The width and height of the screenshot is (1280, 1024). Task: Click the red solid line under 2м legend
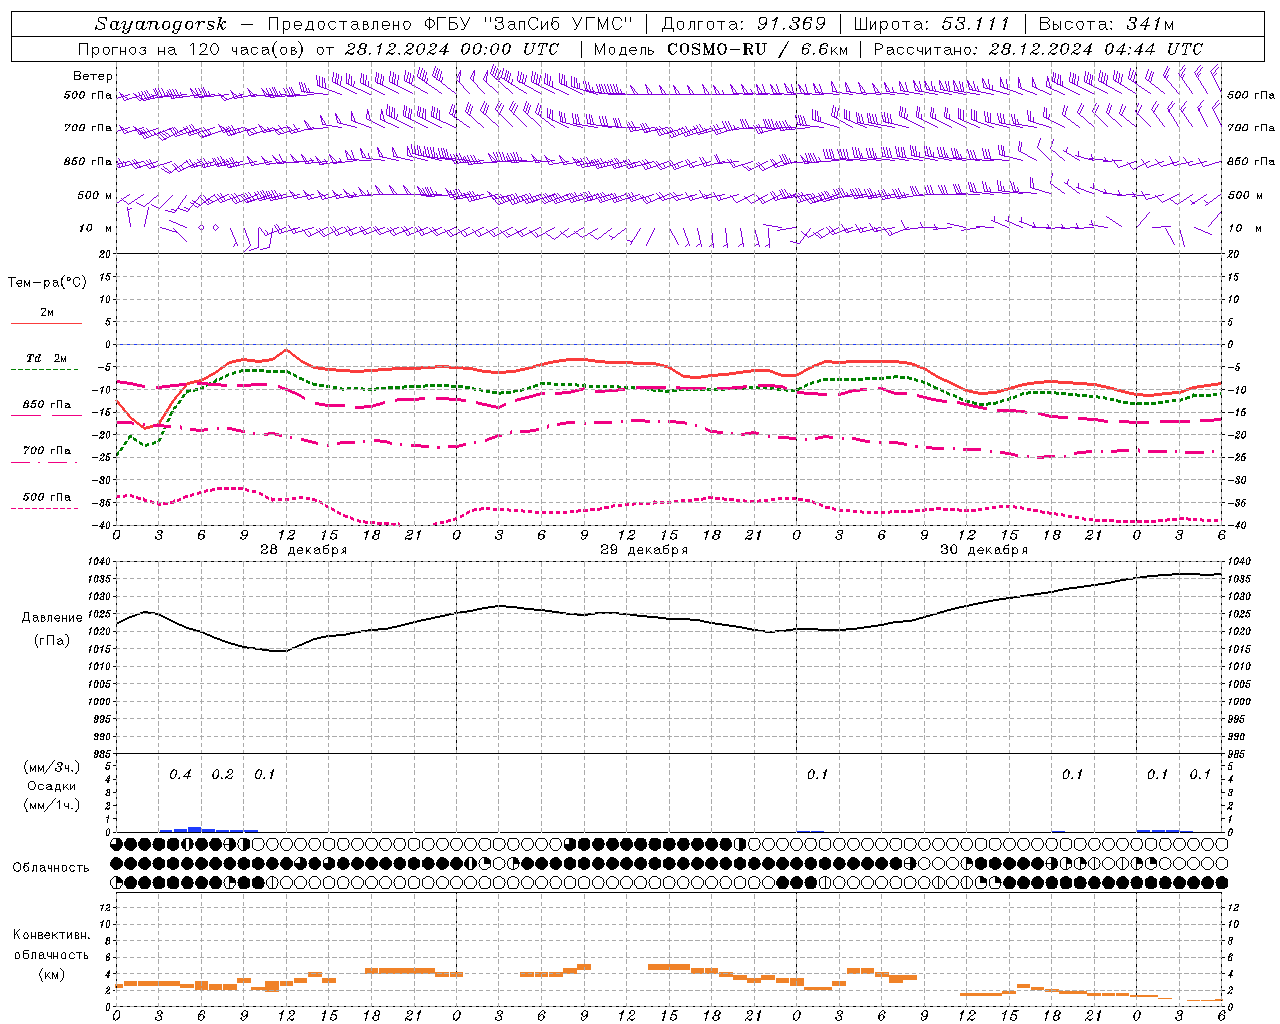click(46, 323)
